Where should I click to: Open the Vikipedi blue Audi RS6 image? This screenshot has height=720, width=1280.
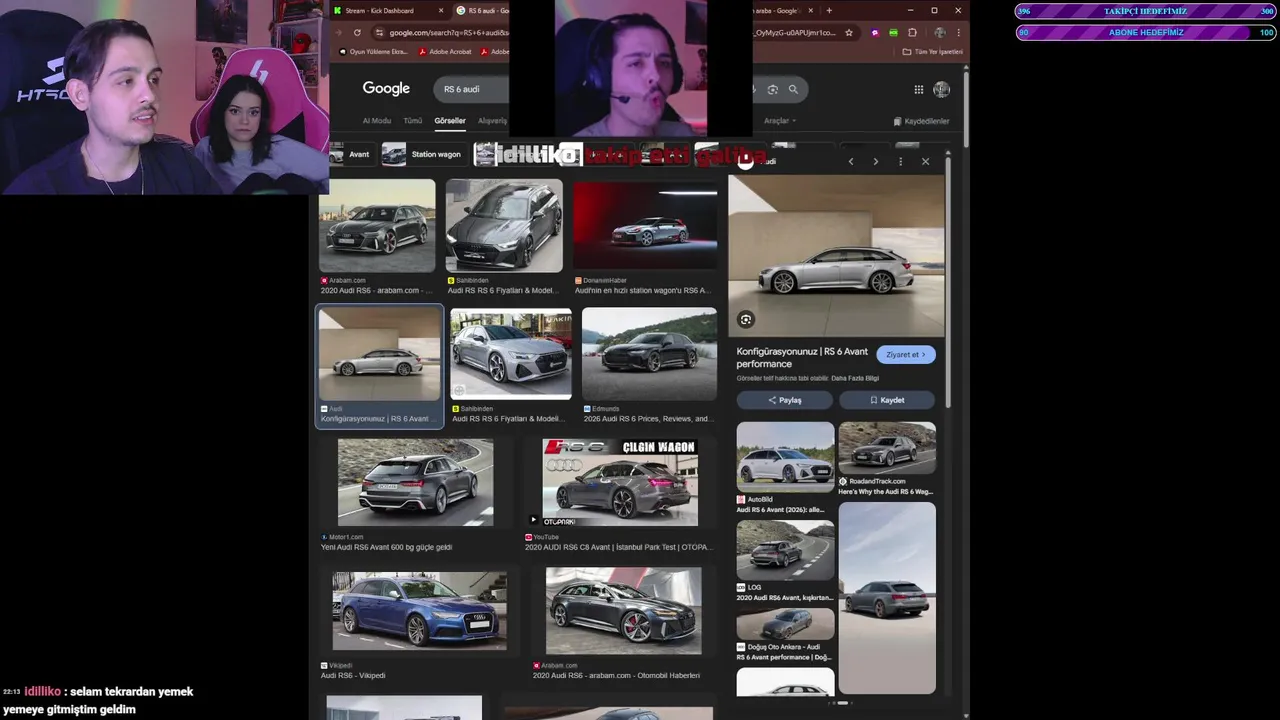[419, 611]
